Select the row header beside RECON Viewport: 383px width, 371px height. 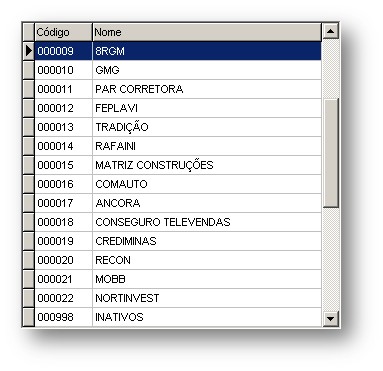coord(29,260)
